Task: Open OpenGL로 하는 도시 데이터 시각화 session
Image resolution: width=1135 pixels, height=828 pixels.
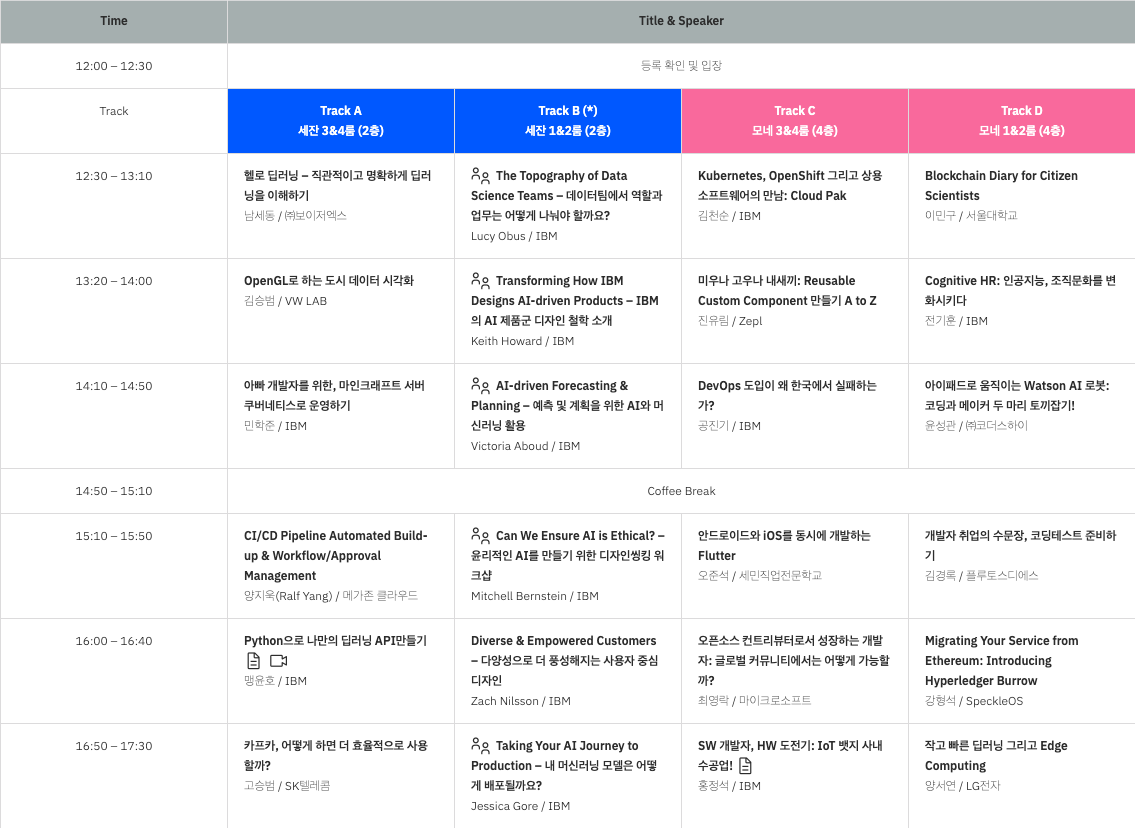Action: 329,280
